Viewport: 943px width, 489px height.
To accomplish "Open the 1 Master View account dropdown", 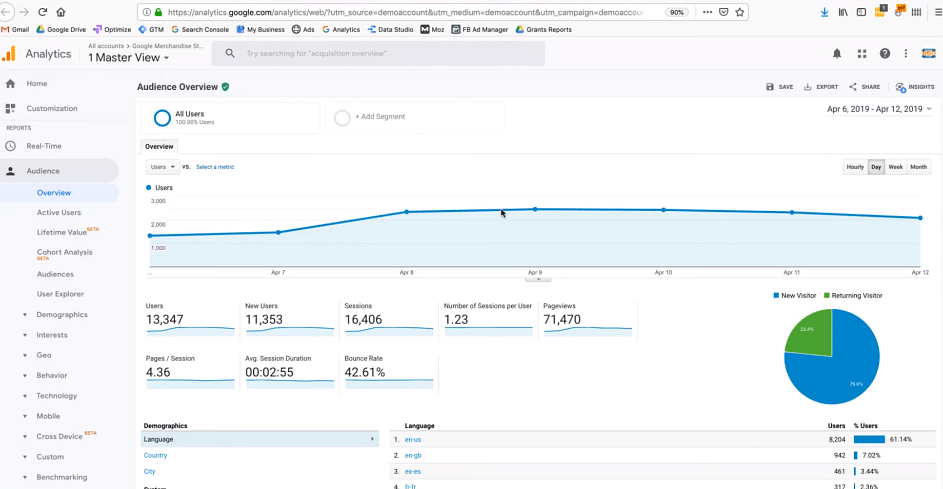I will [x=129, y=58].
